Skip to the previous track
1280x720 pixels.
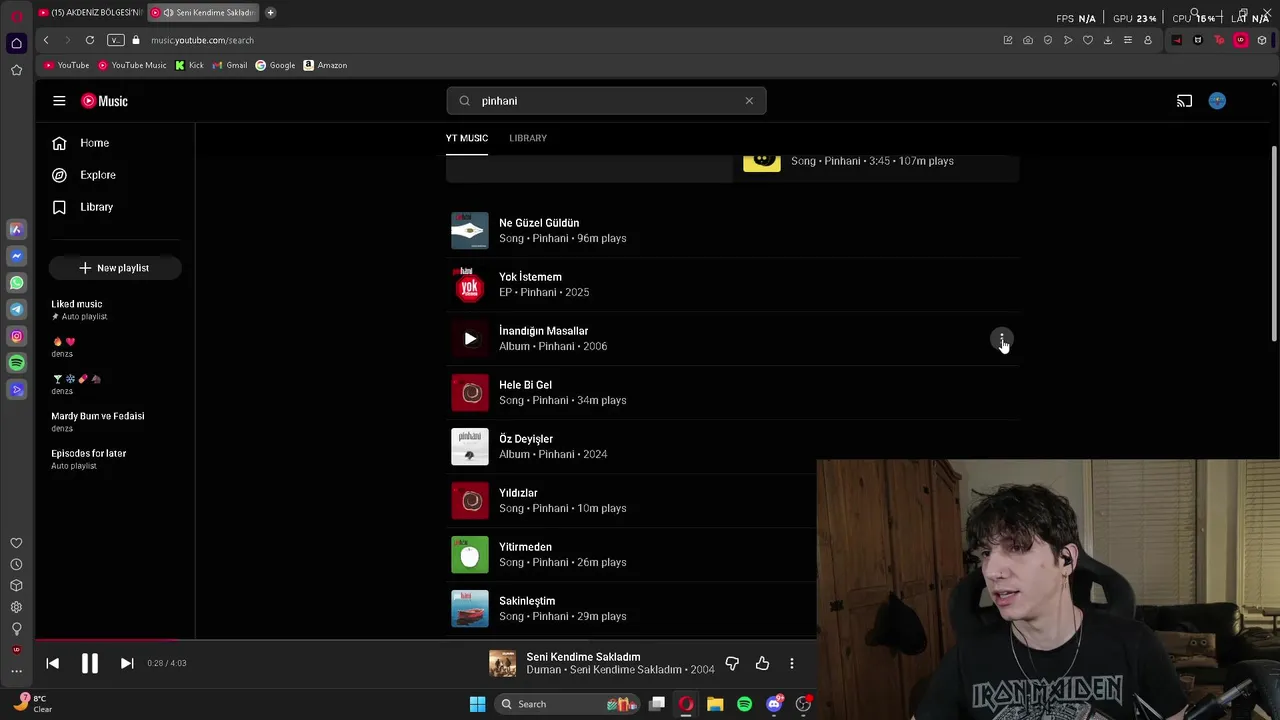pyautogui.click(x=52, y=663)
